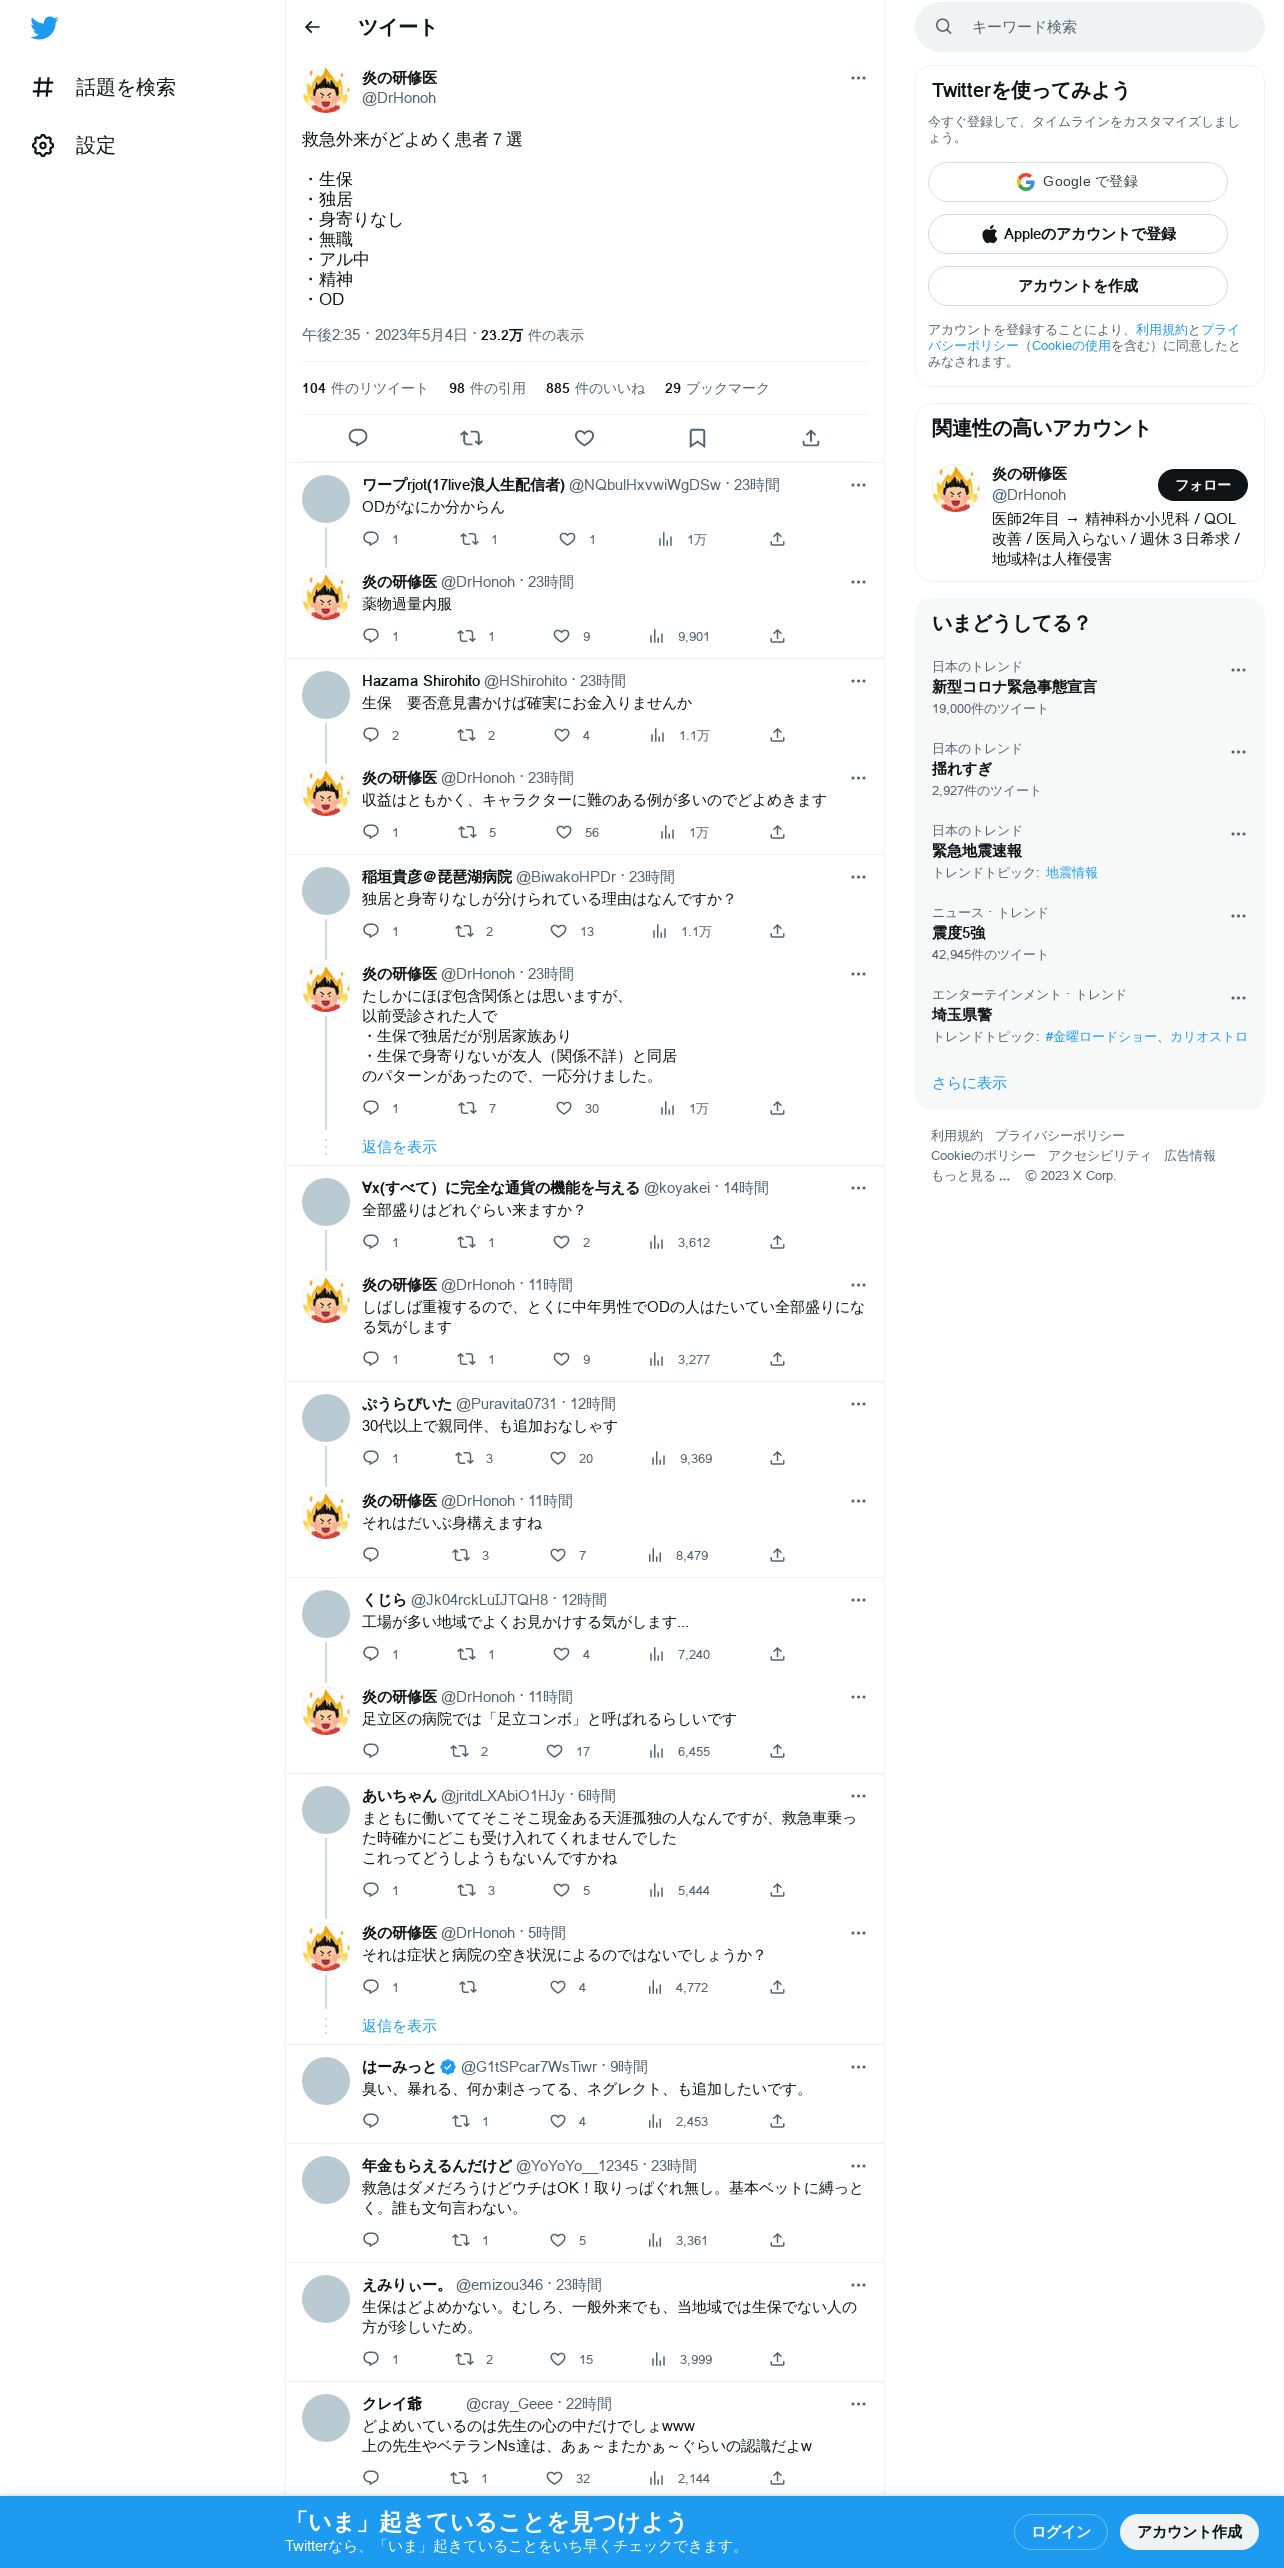Open the more options menu on the main tweet
Image resolution: width=1284 pixels, height=2568 pixels.
coord(858,78)
